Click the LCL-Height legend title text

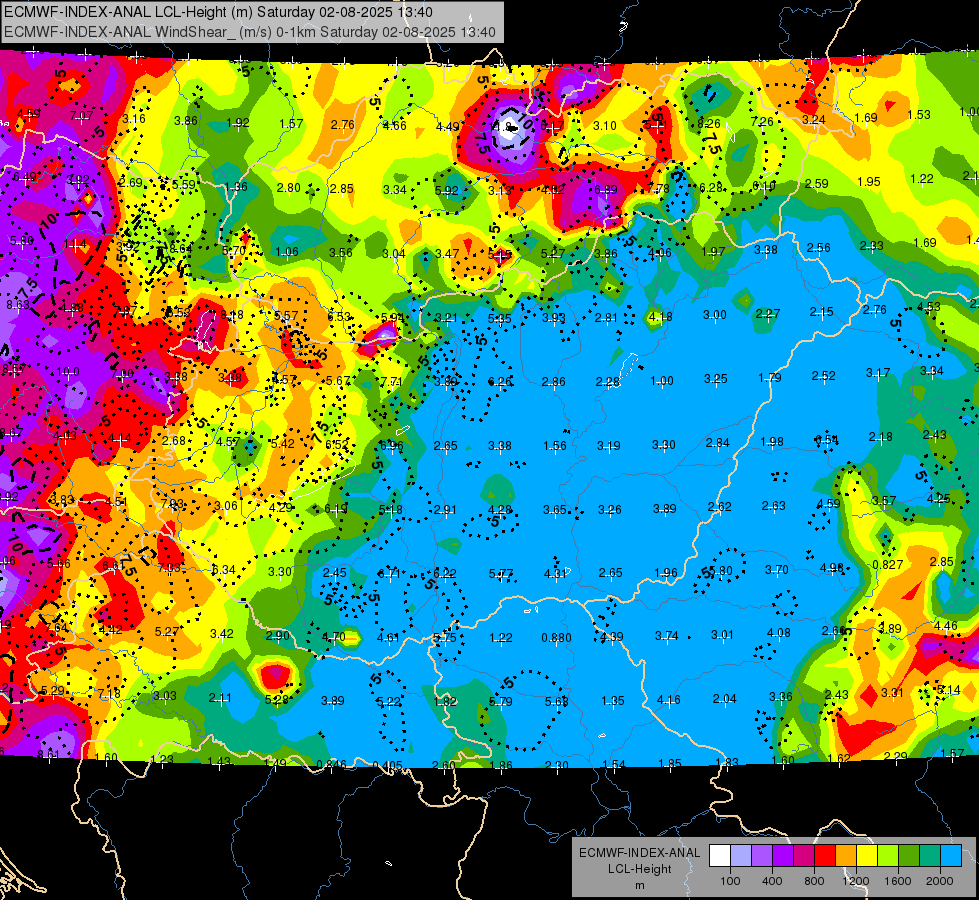[639, 869]
